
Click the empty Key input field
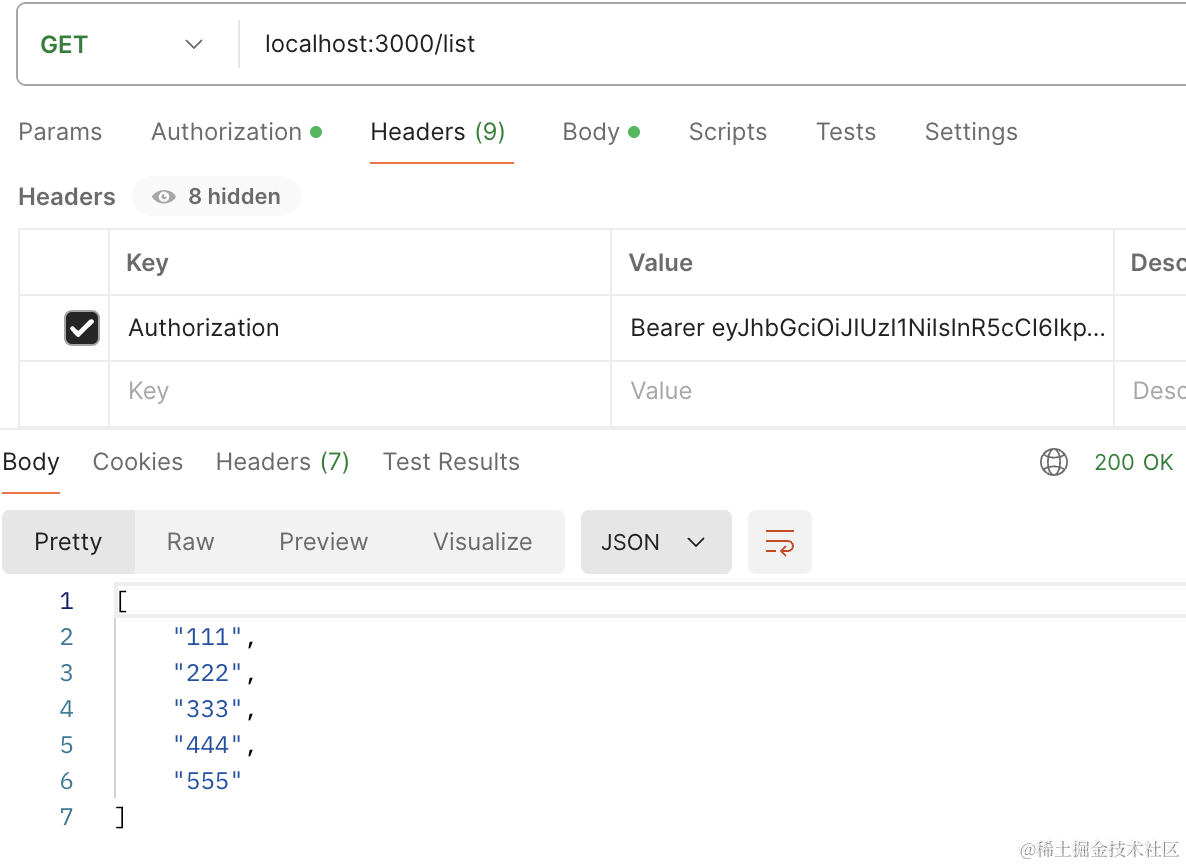(360, 391)
